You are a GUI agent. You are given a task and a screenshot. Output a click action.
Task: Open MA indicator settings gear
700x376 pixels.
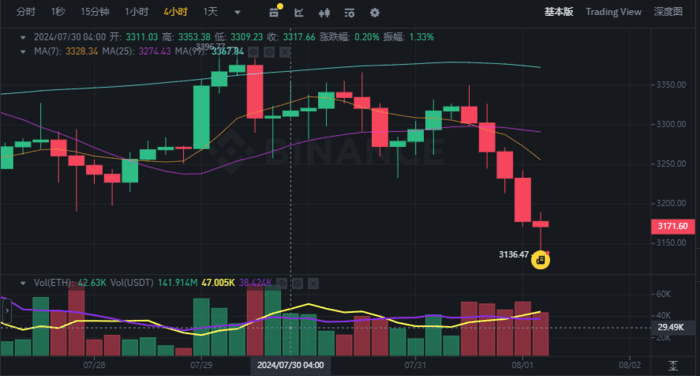(x=269, y=52)
